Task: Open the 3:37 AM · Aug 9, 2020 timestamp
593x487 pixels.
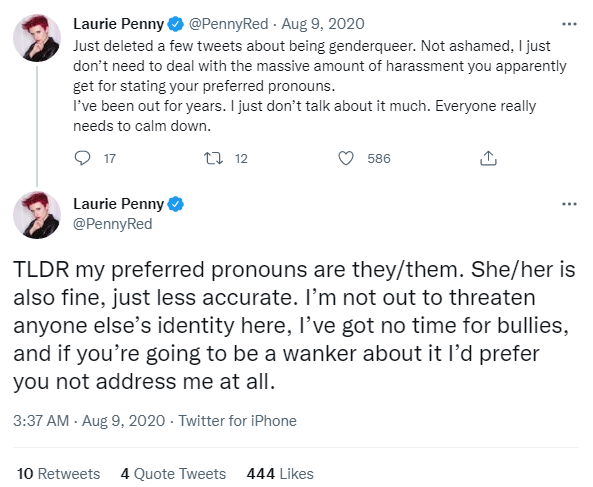Action: point(89,421)
